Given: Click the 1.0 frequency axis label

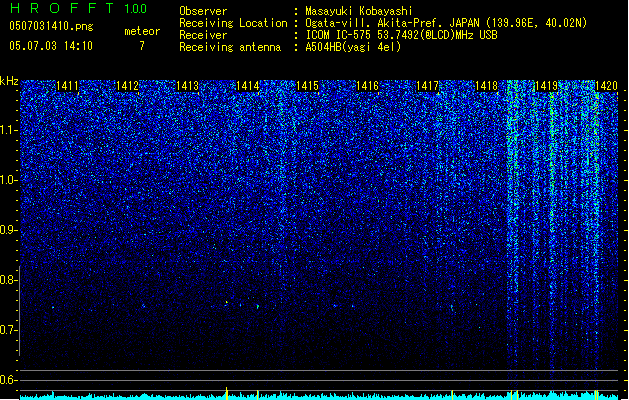Looking at the screenshot, I should click(9, 180).
